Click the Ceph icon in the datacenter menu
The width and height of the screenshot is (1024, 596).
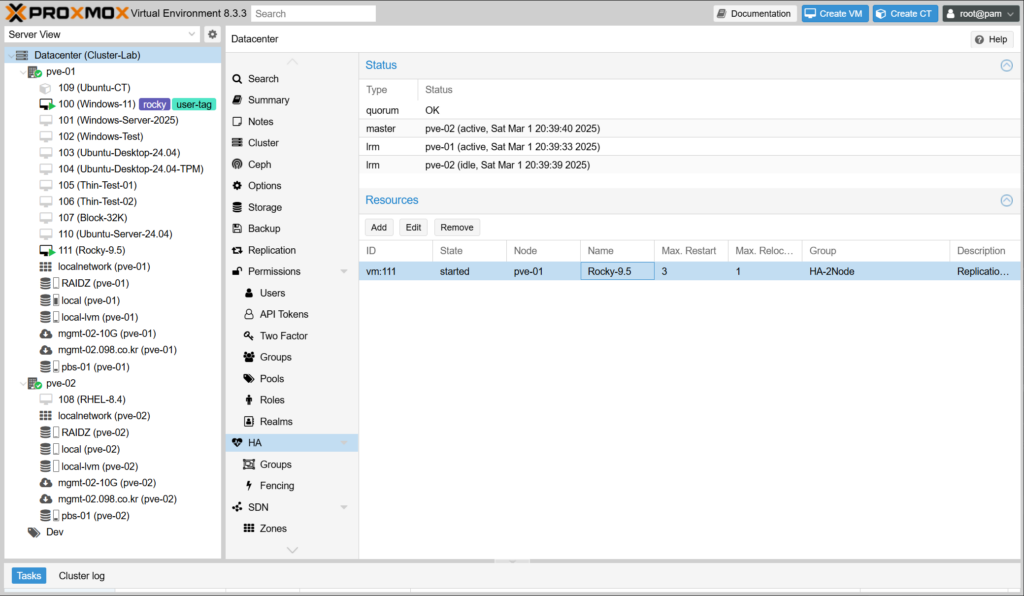click(237, 164)
